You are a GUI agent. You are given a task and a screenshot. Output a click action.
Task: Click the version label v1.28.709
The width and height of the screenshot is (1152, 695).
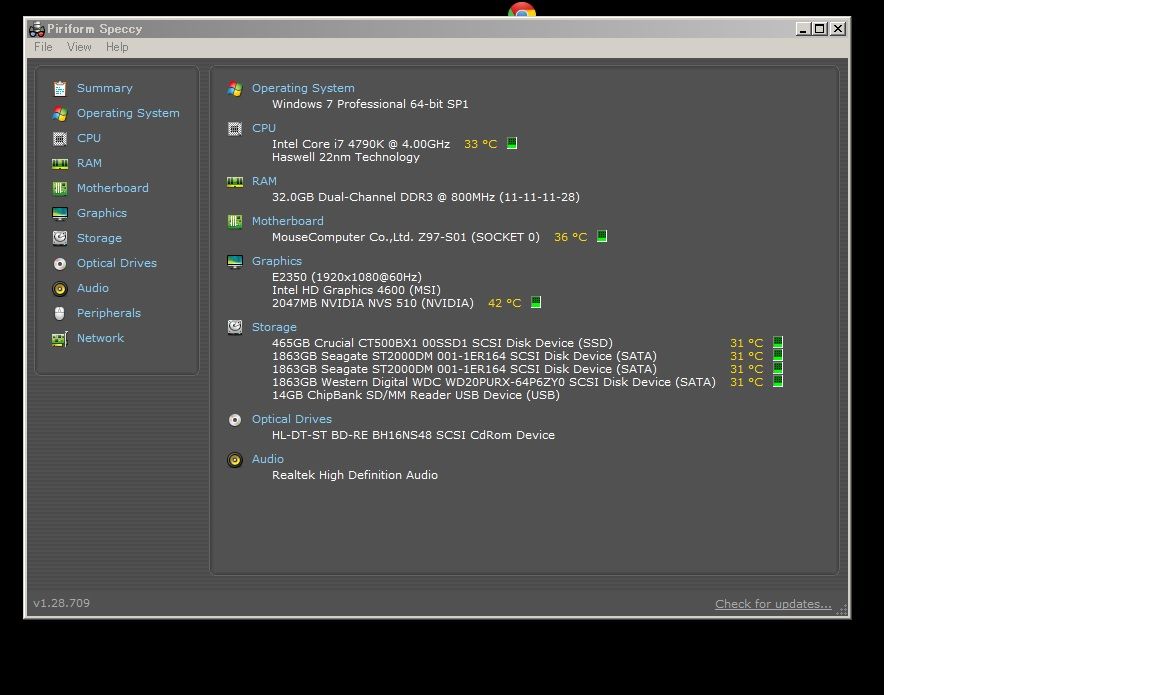62,603
